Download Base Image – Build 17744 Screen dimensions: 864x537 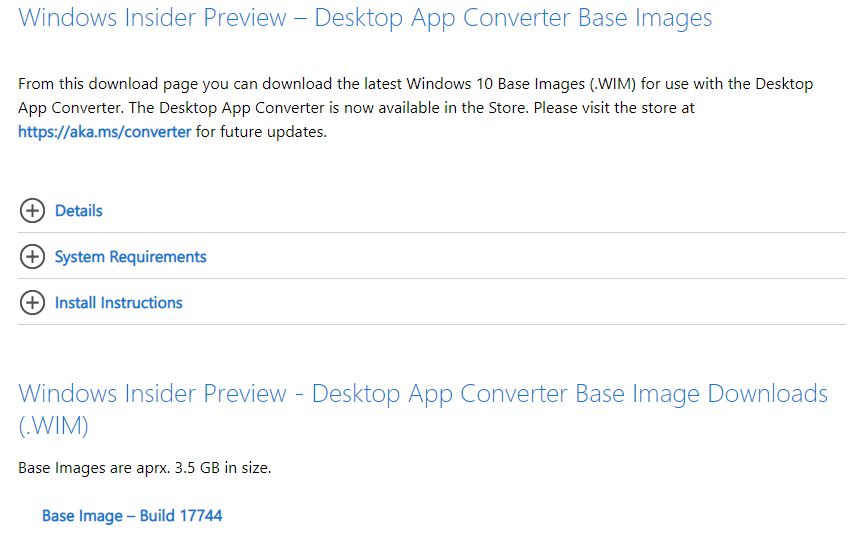pyautogui.click(x=132, y=516)
